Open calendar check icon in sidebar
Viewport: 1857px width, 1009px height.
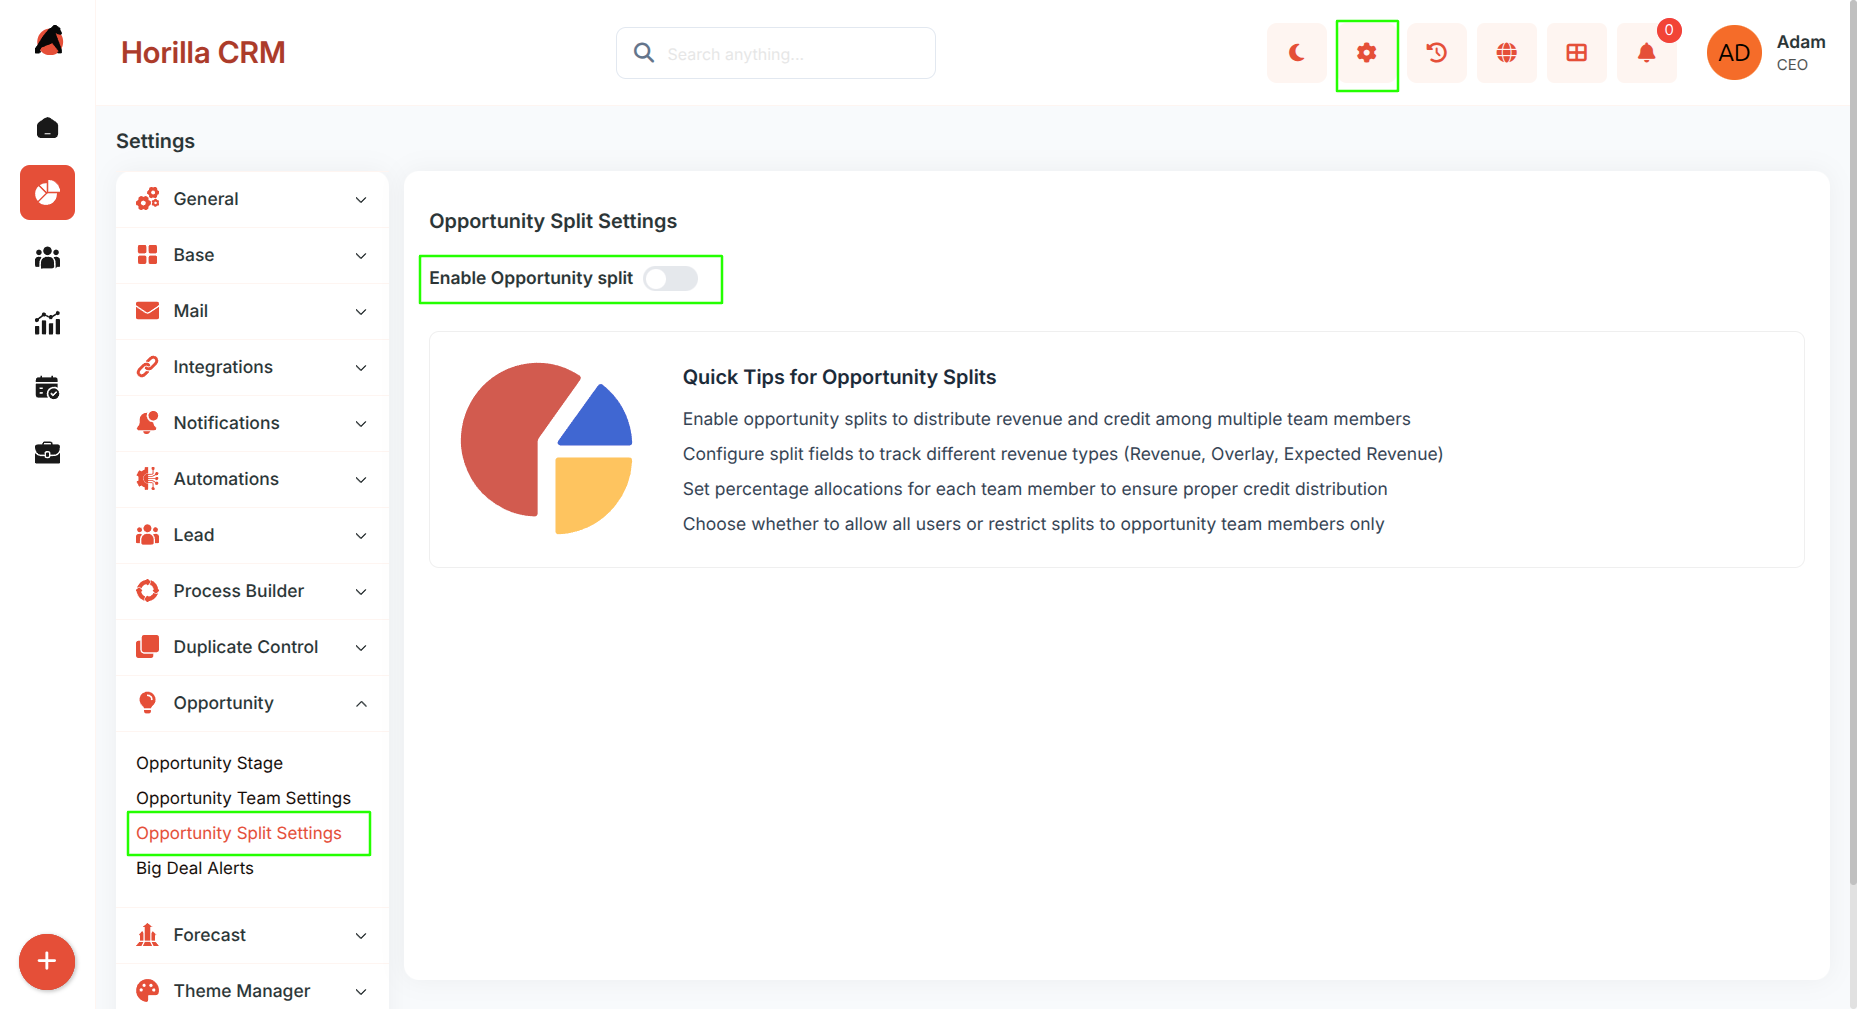pyautogui.click(x=47, y=388)
